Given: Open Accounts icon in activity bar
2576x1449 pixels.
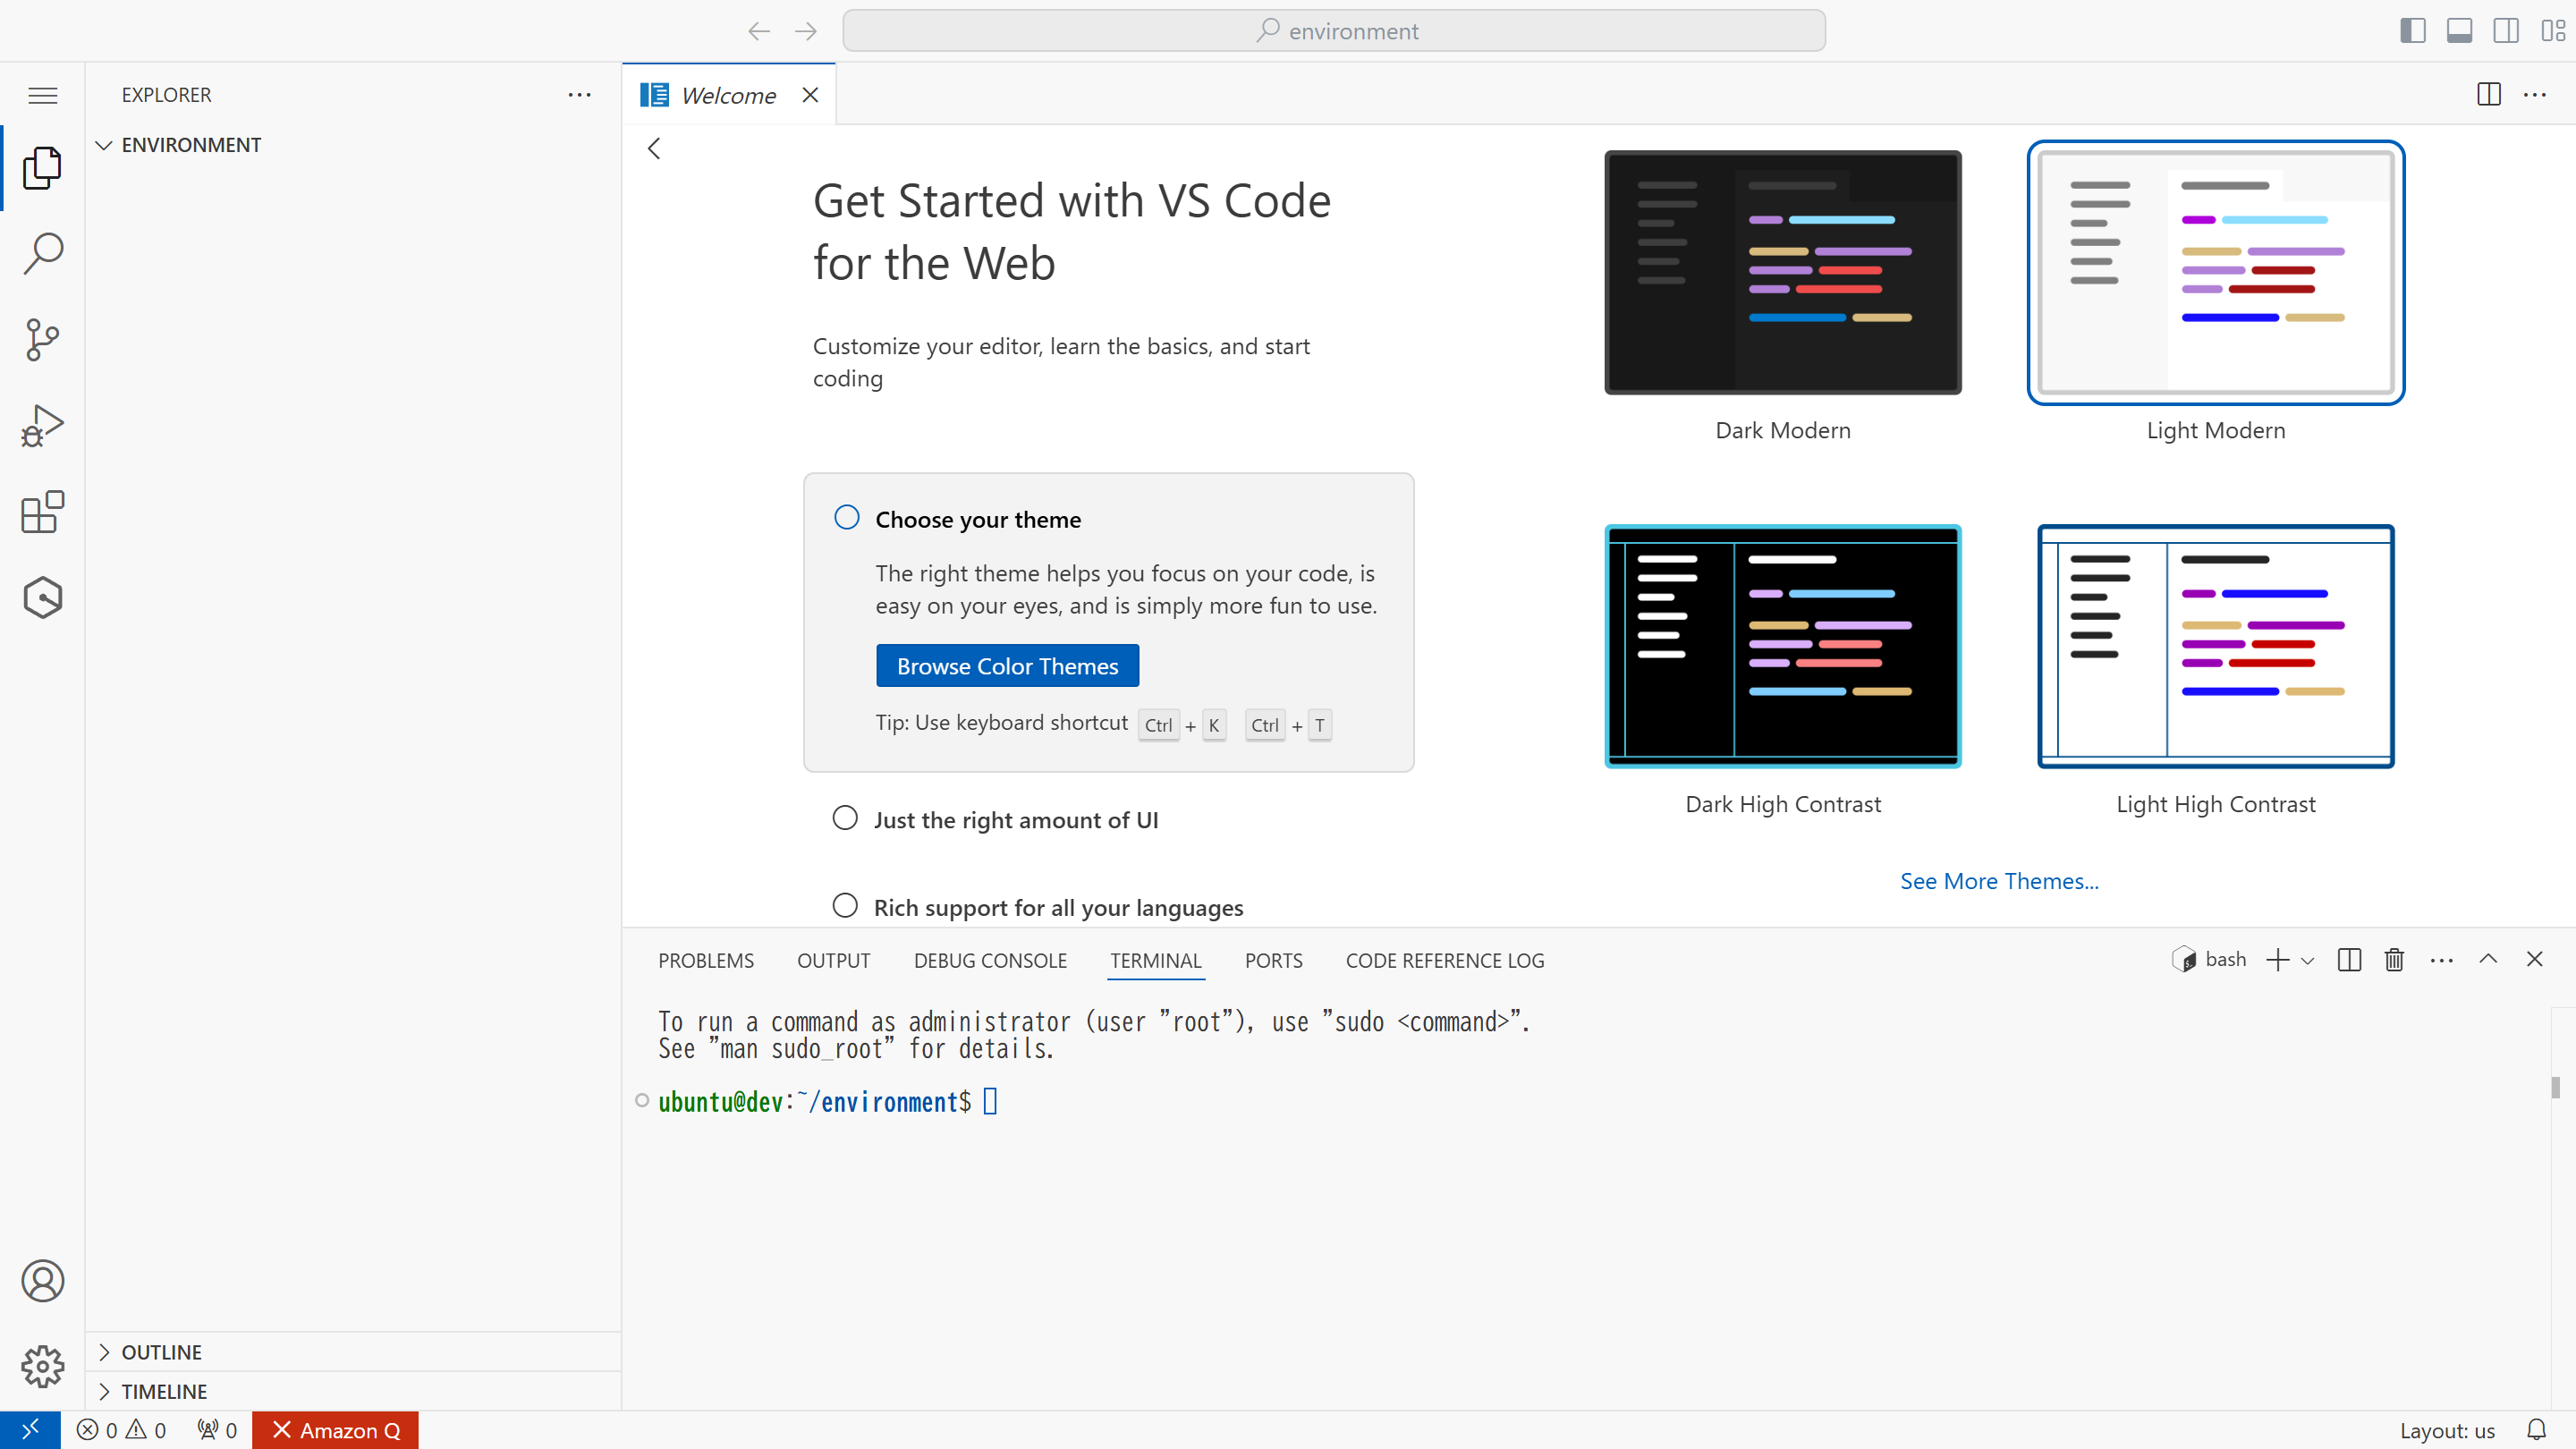Looking at the screenshot, I should (x=42, y=1280).
